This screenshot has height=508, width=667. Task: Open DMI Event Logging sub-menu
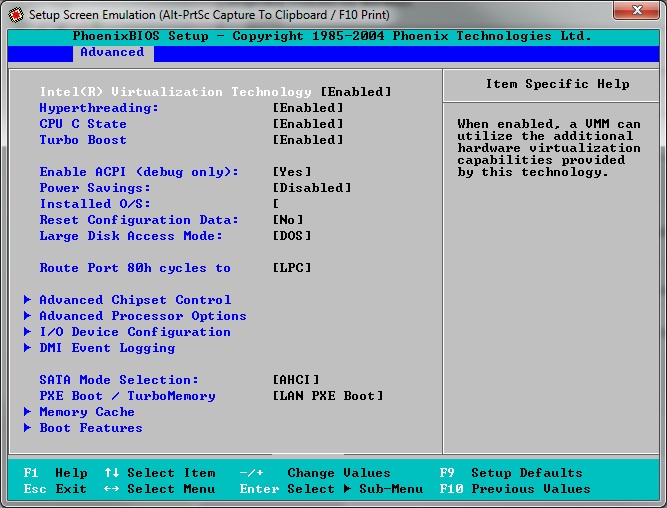[107, 348]
